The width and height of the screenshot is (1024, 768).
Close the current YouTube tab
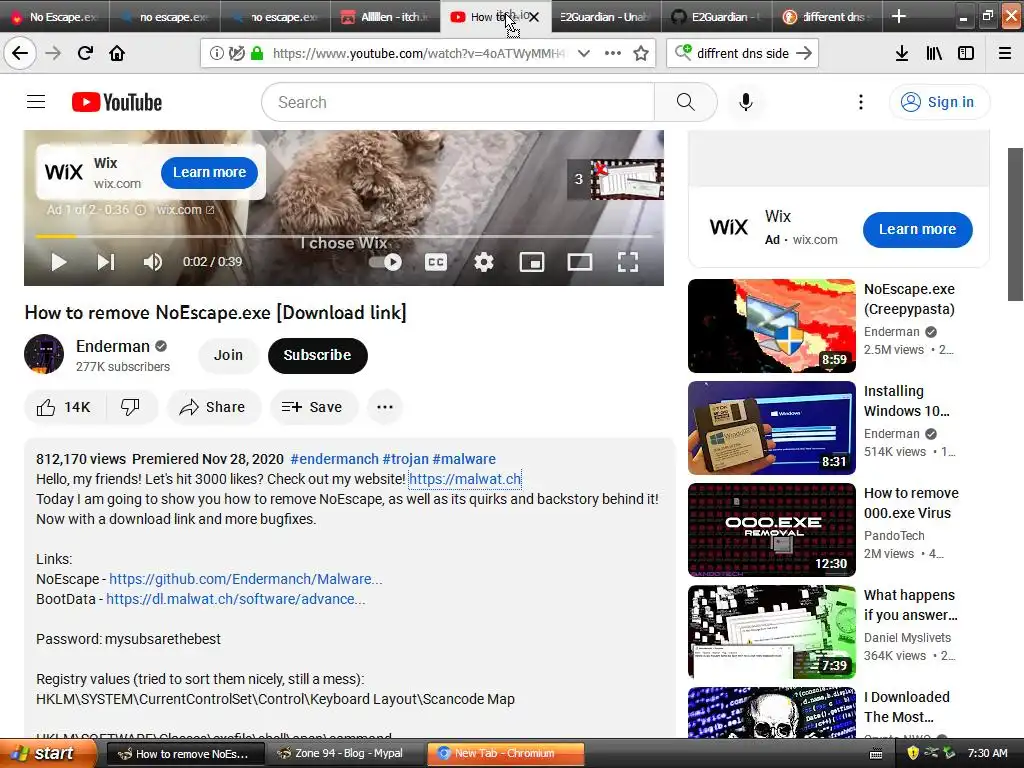pos(534,17)
